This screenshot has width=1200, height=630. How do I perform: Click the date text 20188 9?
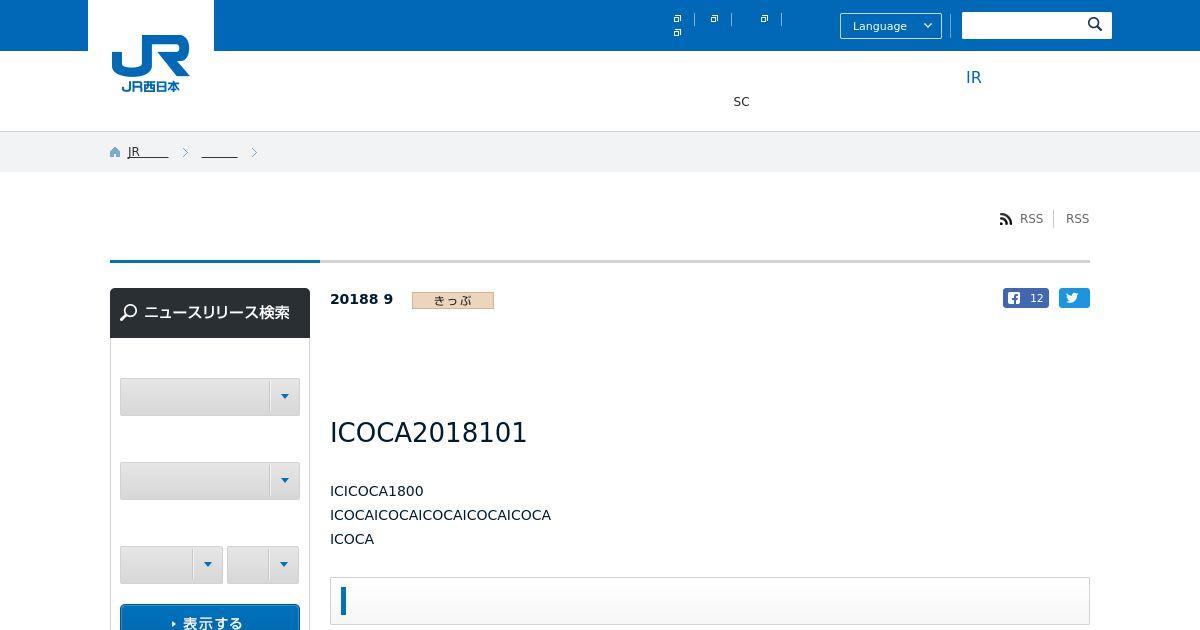click(x=361, y=299)
